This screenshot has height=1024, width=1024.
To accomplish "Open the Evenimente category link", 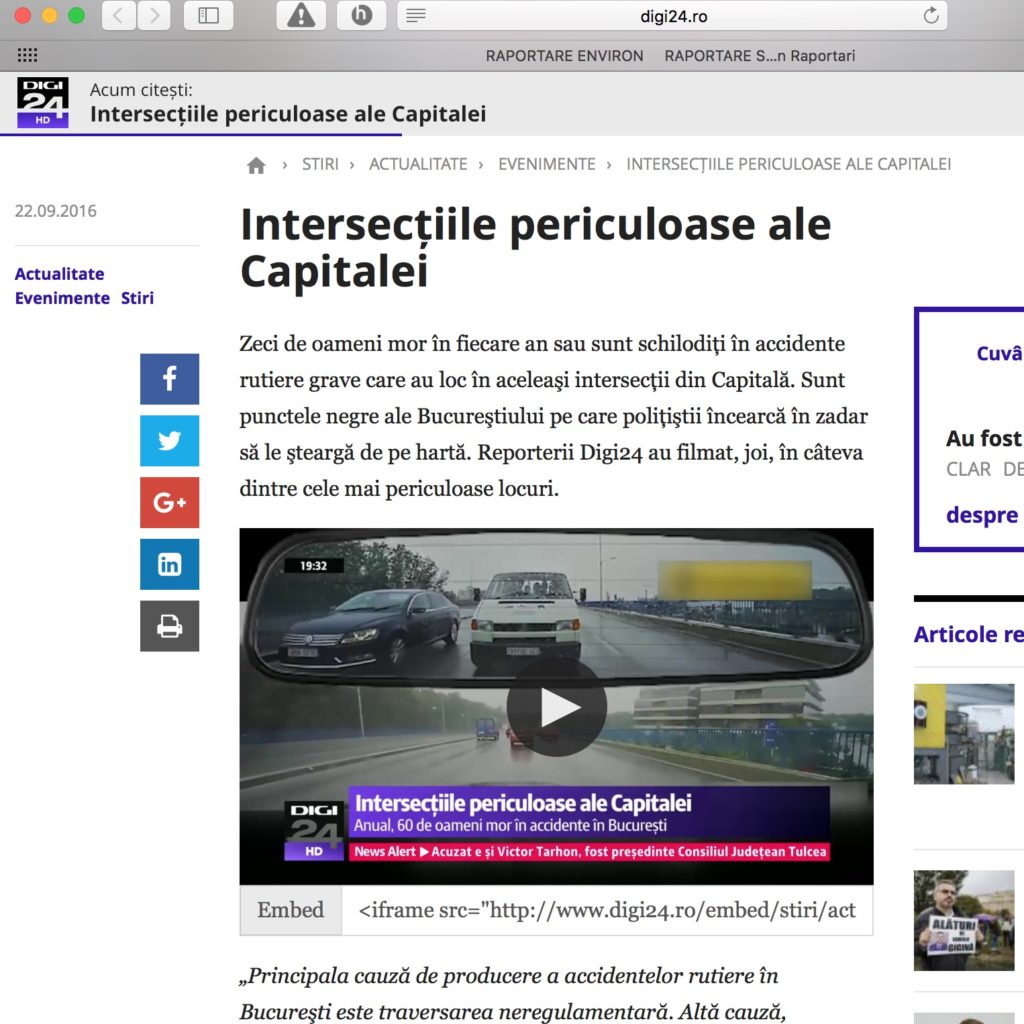I will pos(61,297).
